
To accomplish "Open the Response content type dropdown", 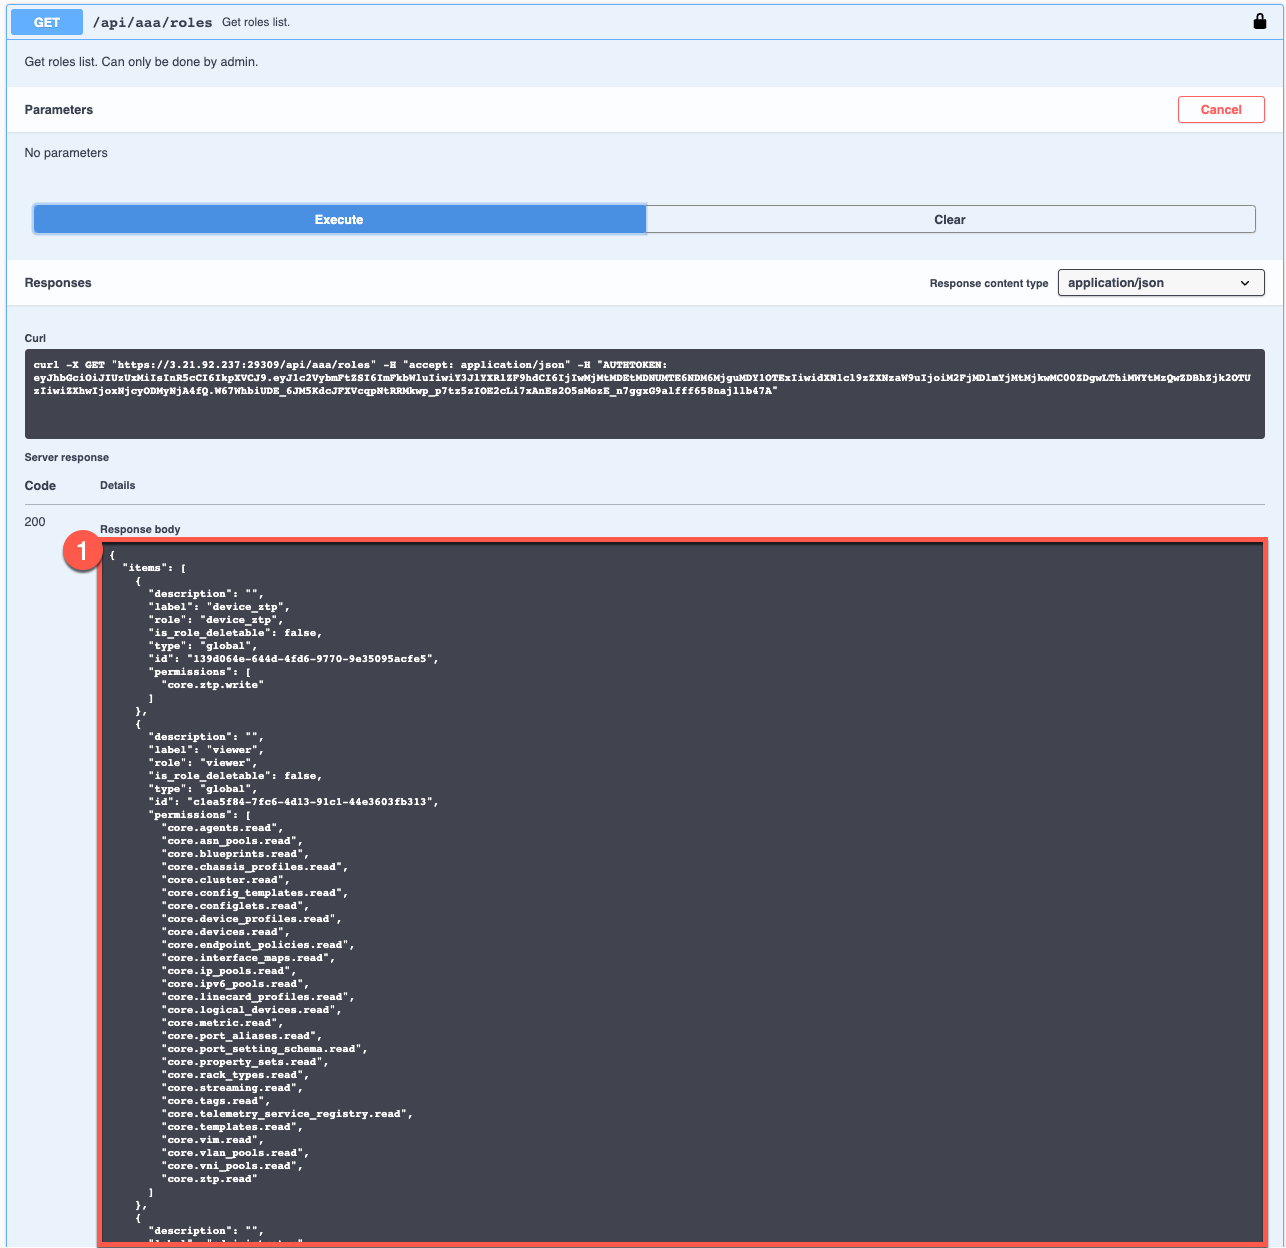I will (x=1160, y=283).
